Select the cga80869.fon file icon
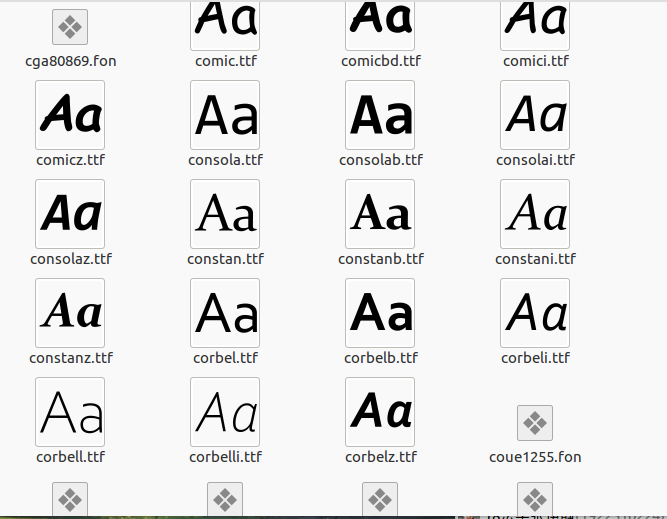This screenshot has height=519, width=667. [x=70, y=27]
